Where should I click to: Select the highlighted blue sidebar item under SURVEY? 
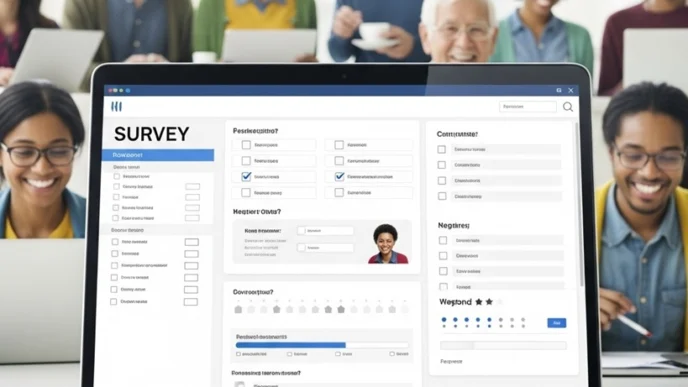click(158, 155)
